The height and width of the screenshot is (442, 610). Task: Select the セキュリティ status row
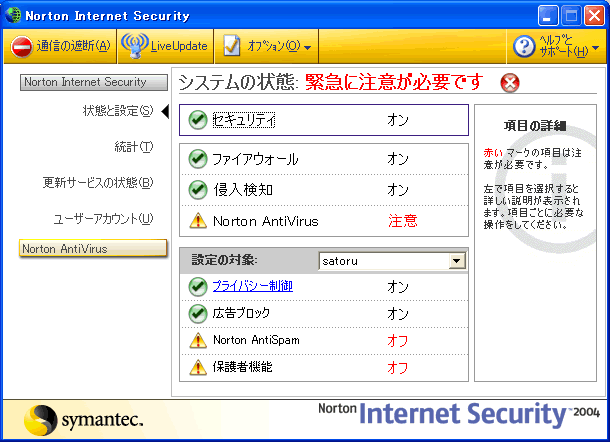tap(324, 120)
